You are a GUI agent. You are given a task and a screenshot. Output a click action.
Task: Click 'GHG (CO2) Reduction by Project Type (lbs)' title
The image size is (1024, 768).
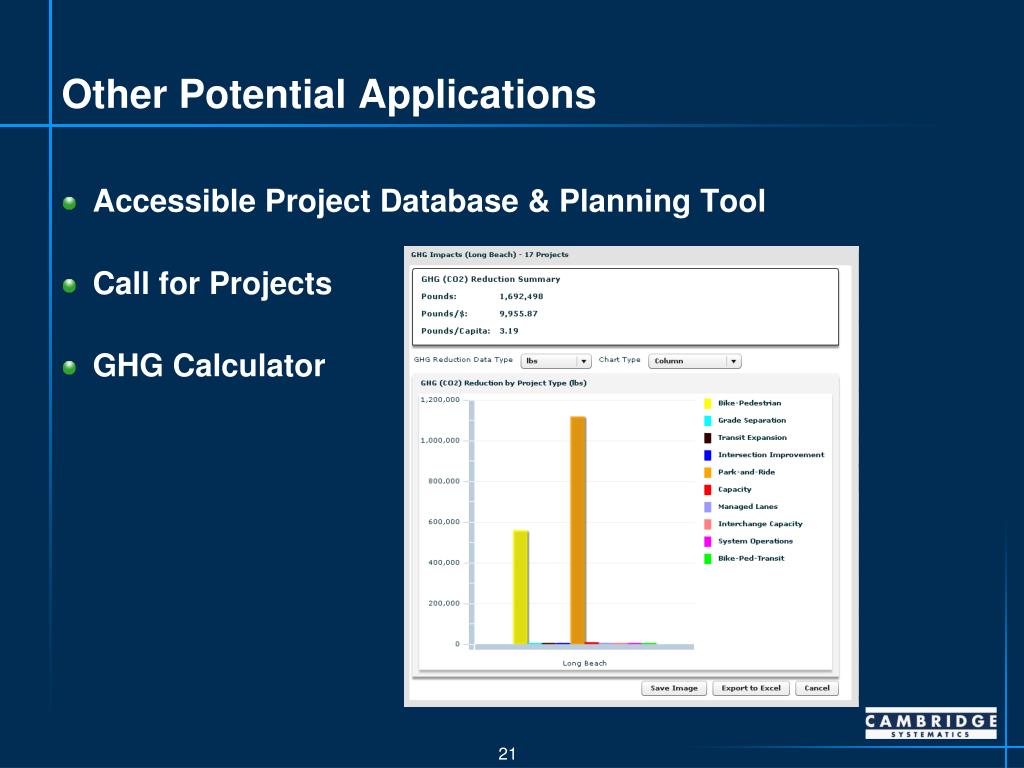tap(504, 383)
